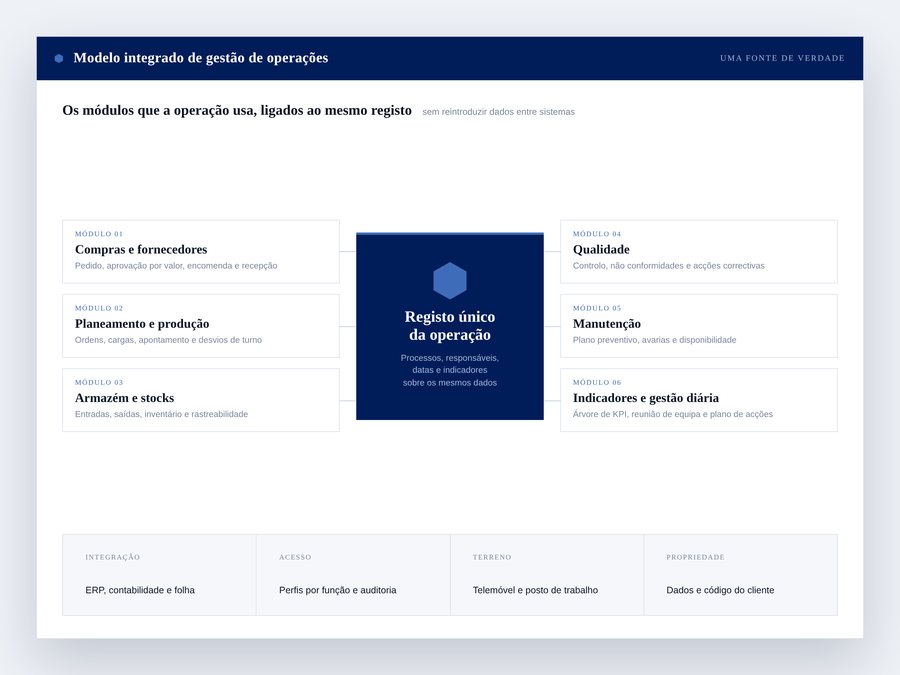Viewport: 900px width, 675px height.
Task: Open the 'Armazém e stocks' module card
Action: [x=201, y=400]
